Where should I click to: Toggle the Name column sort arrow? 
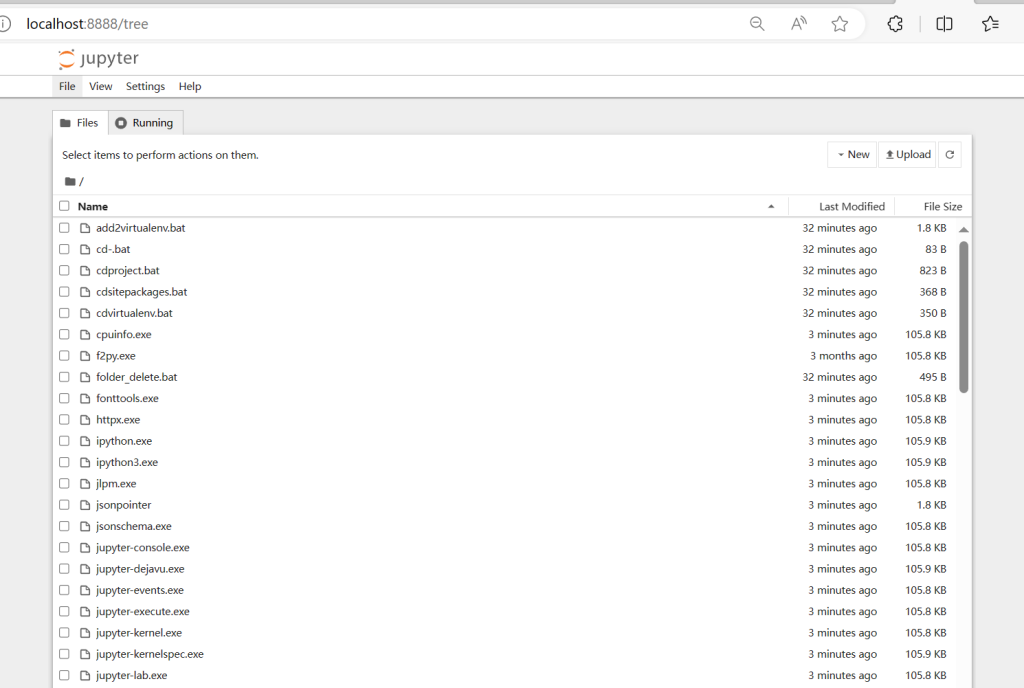771,207
